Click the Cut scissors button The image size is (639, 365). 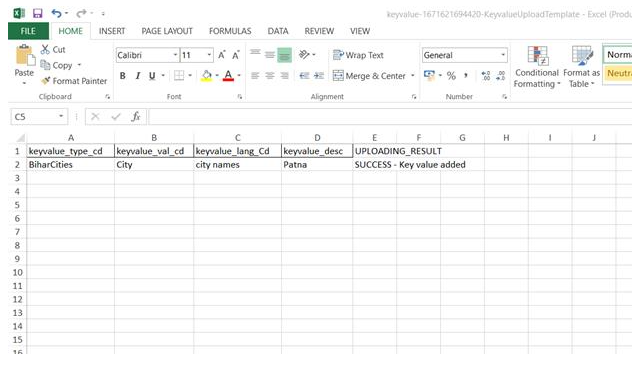53,50
